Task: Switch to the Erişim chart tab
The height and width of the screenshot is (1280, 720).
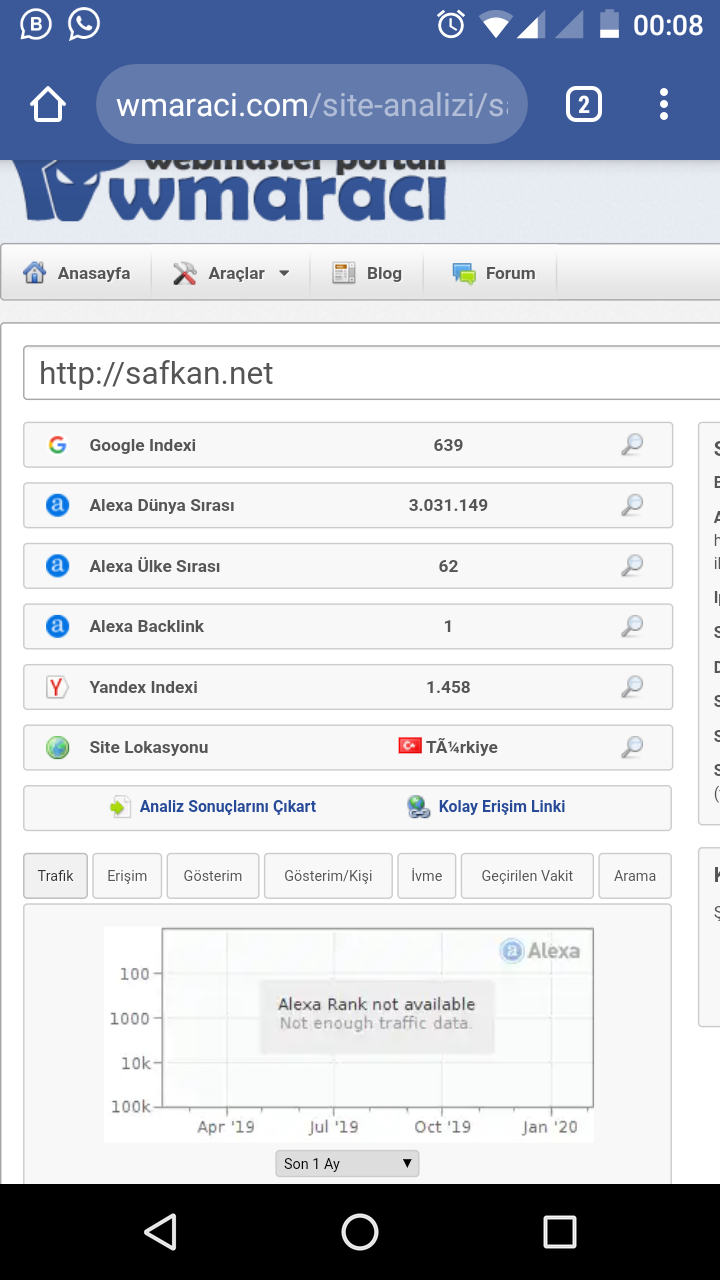Action: click(x=127, y=876)
